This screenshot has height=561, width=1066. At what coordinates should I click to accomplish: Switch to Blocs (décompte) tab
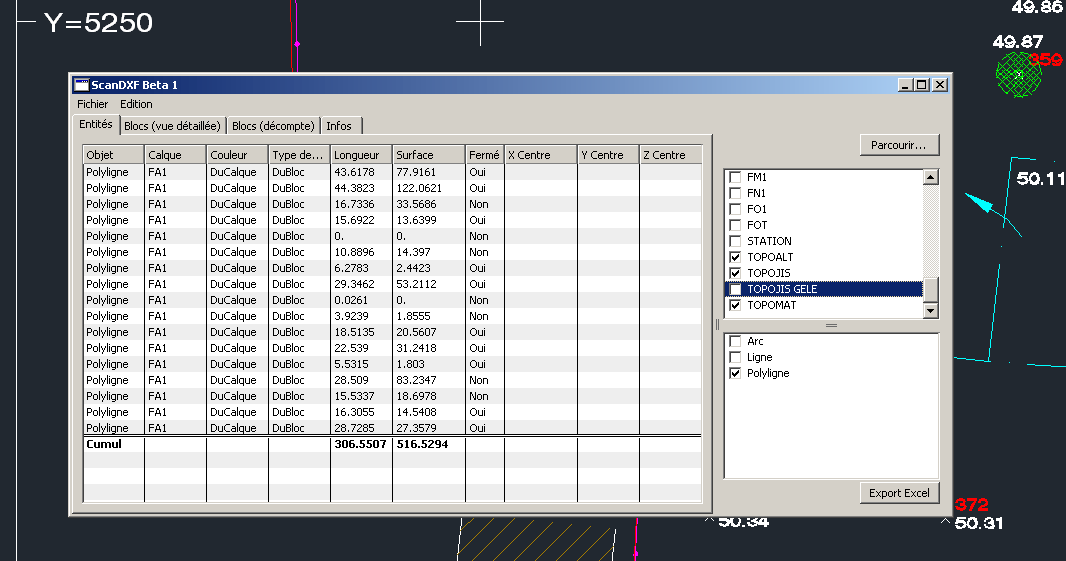point(273,126)
